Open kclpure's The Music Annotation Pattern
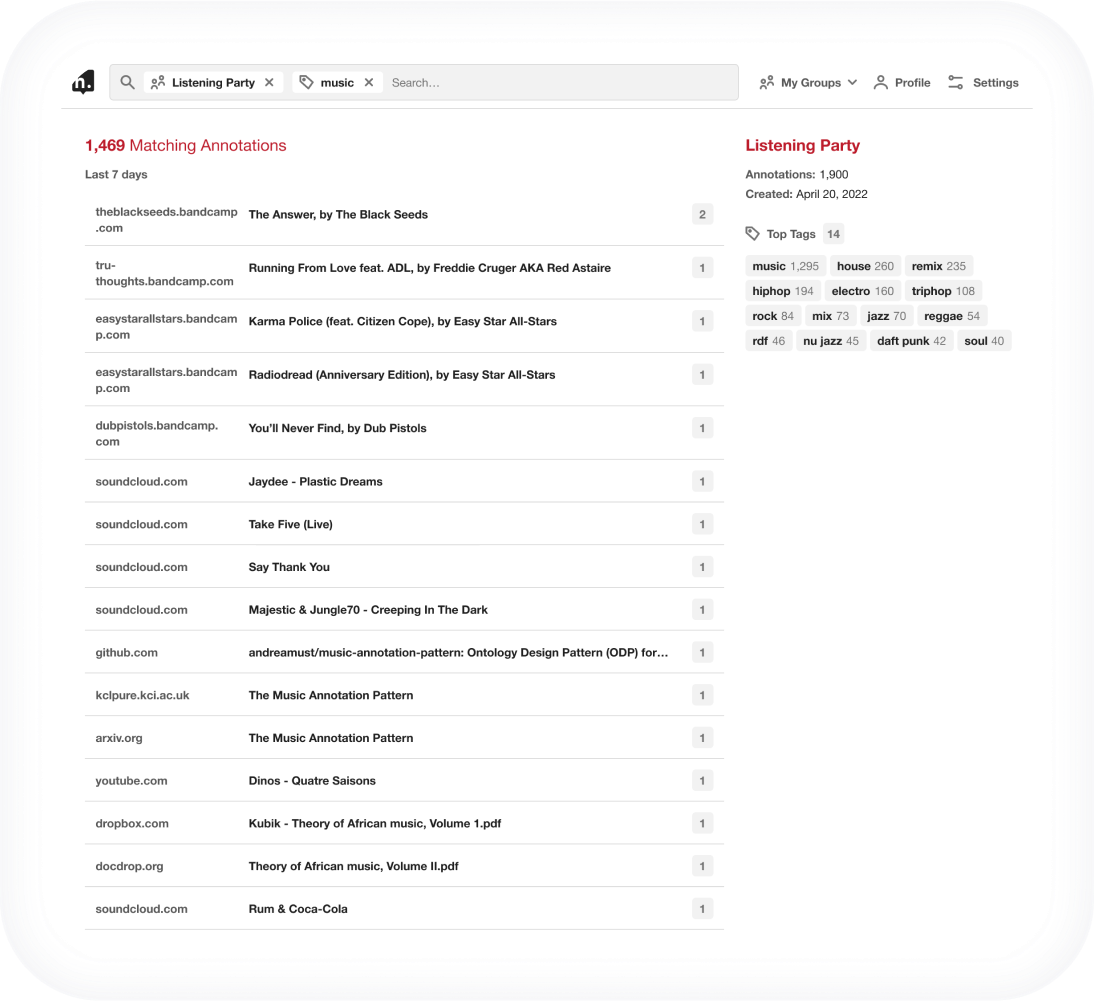This screenshot has width=1094, height=1001. 331,695
